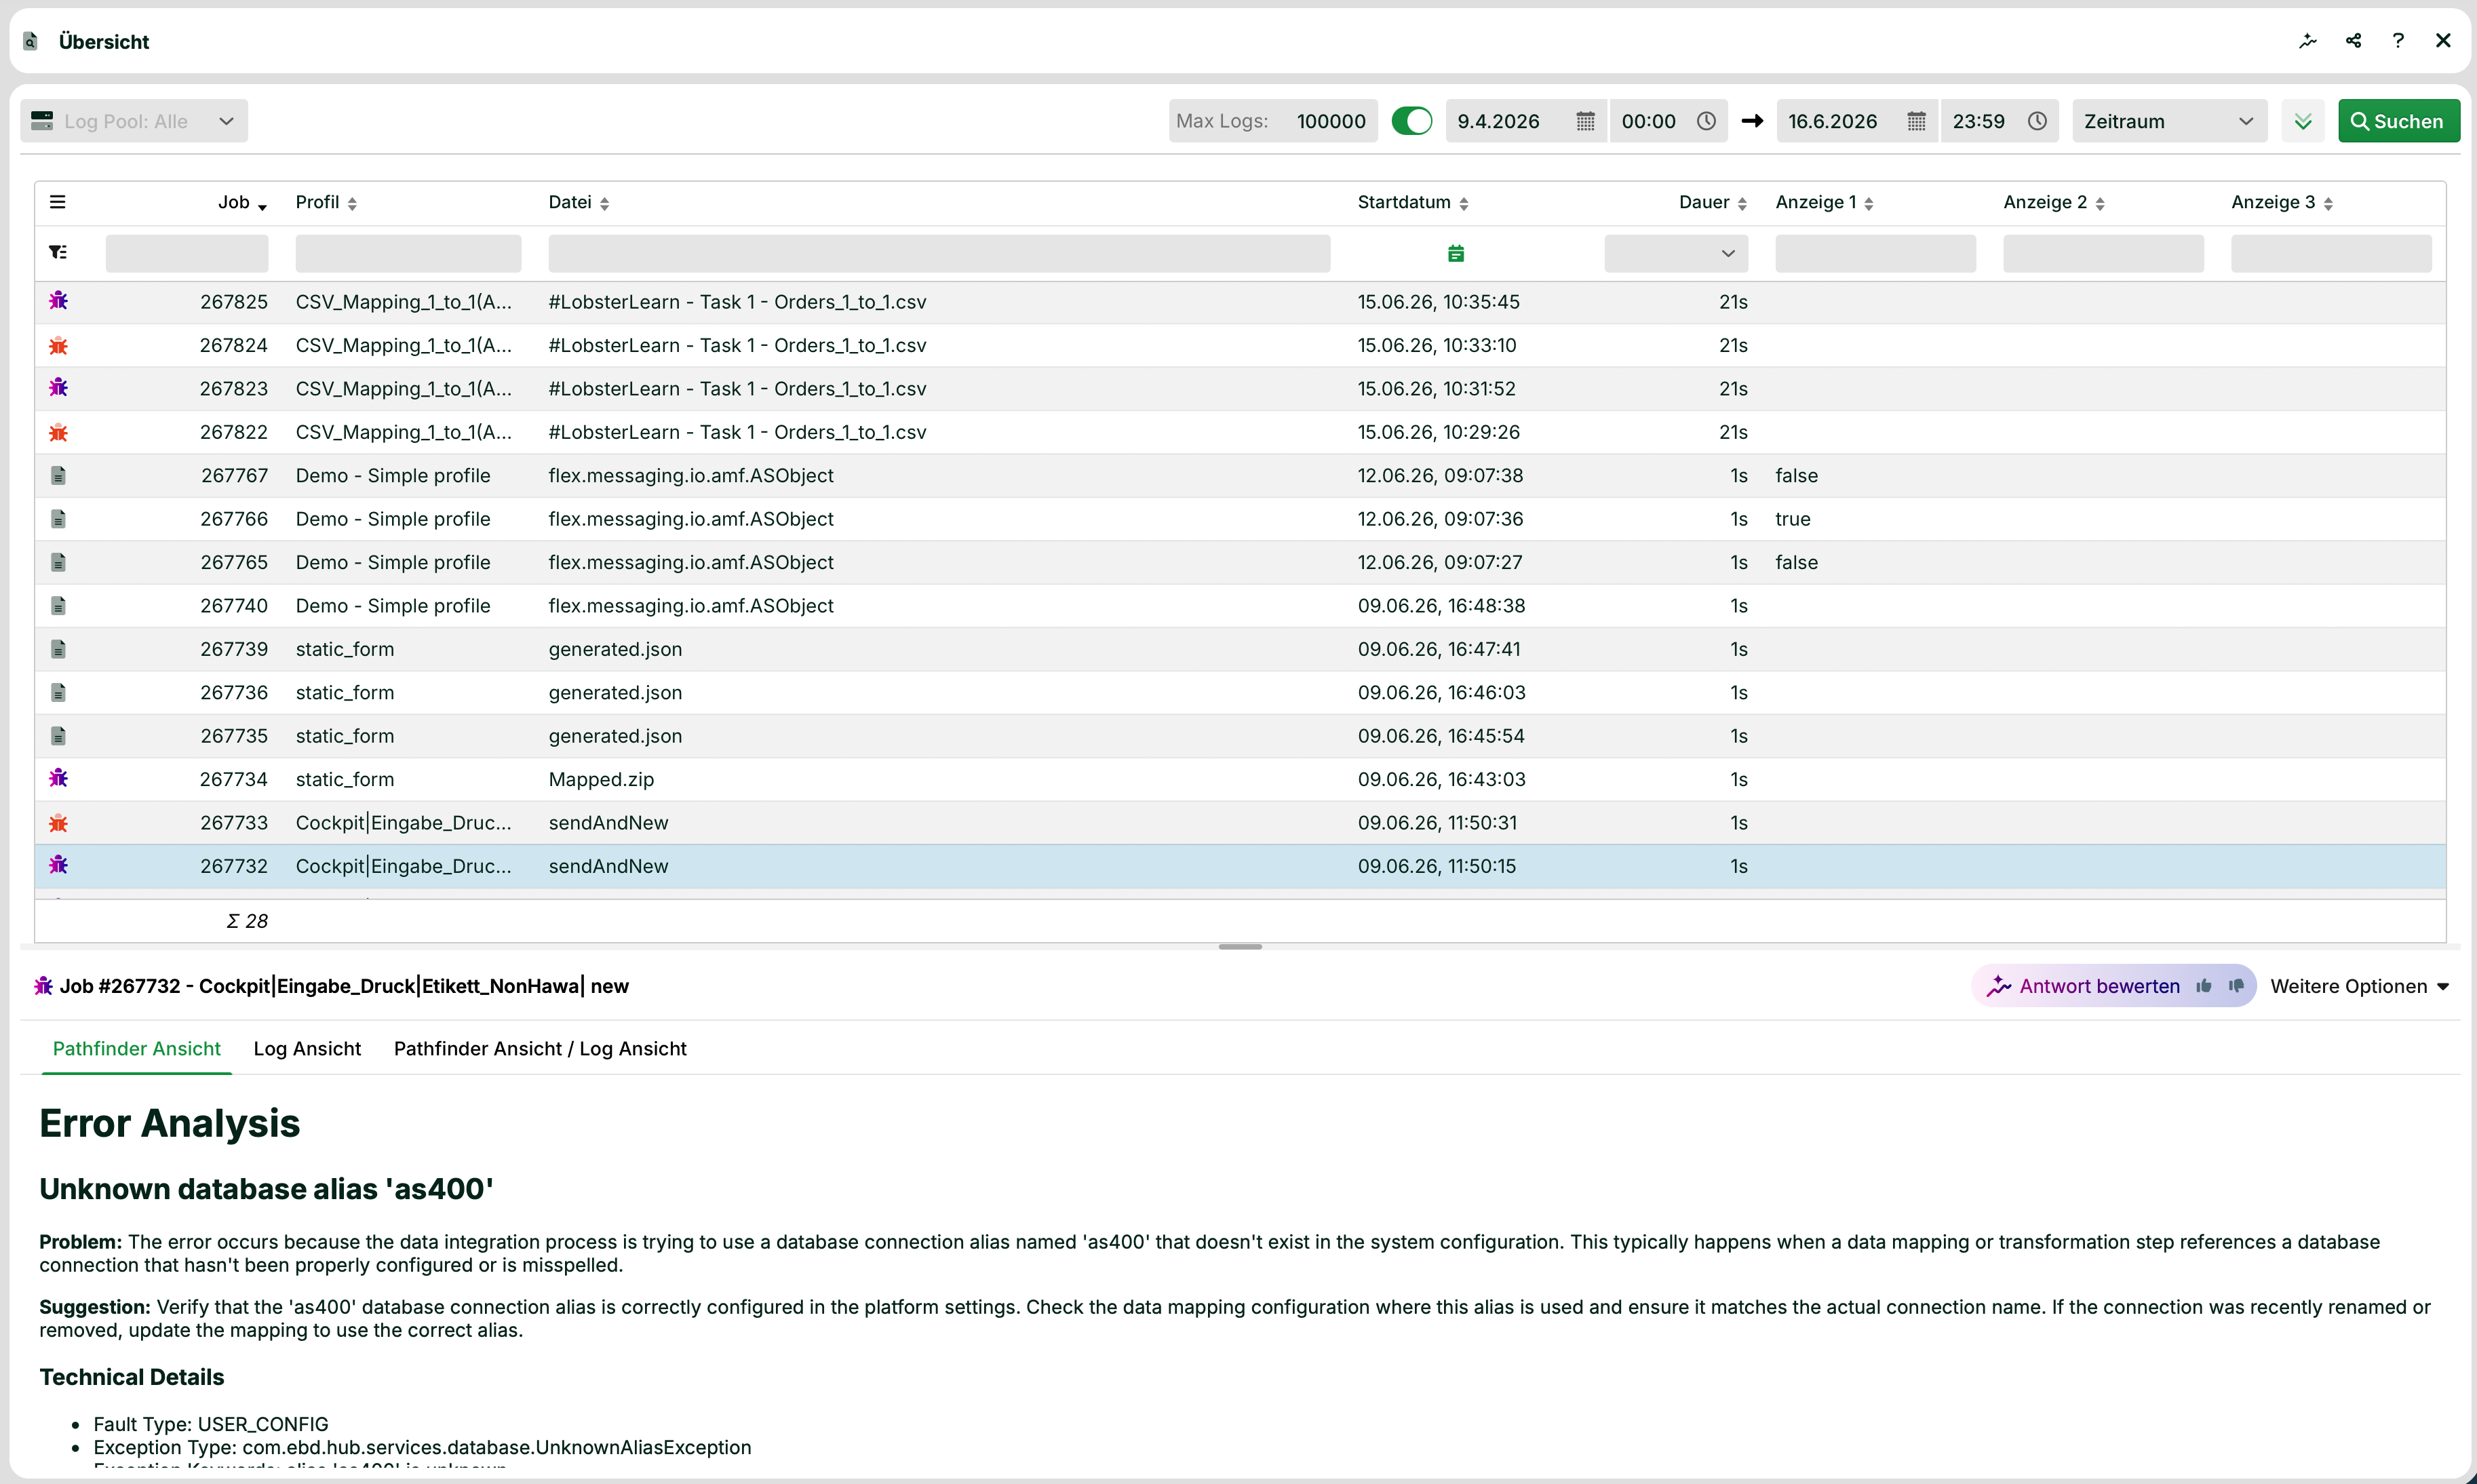Click thumbs up on Antwort bewerten

pos(2204,986)
